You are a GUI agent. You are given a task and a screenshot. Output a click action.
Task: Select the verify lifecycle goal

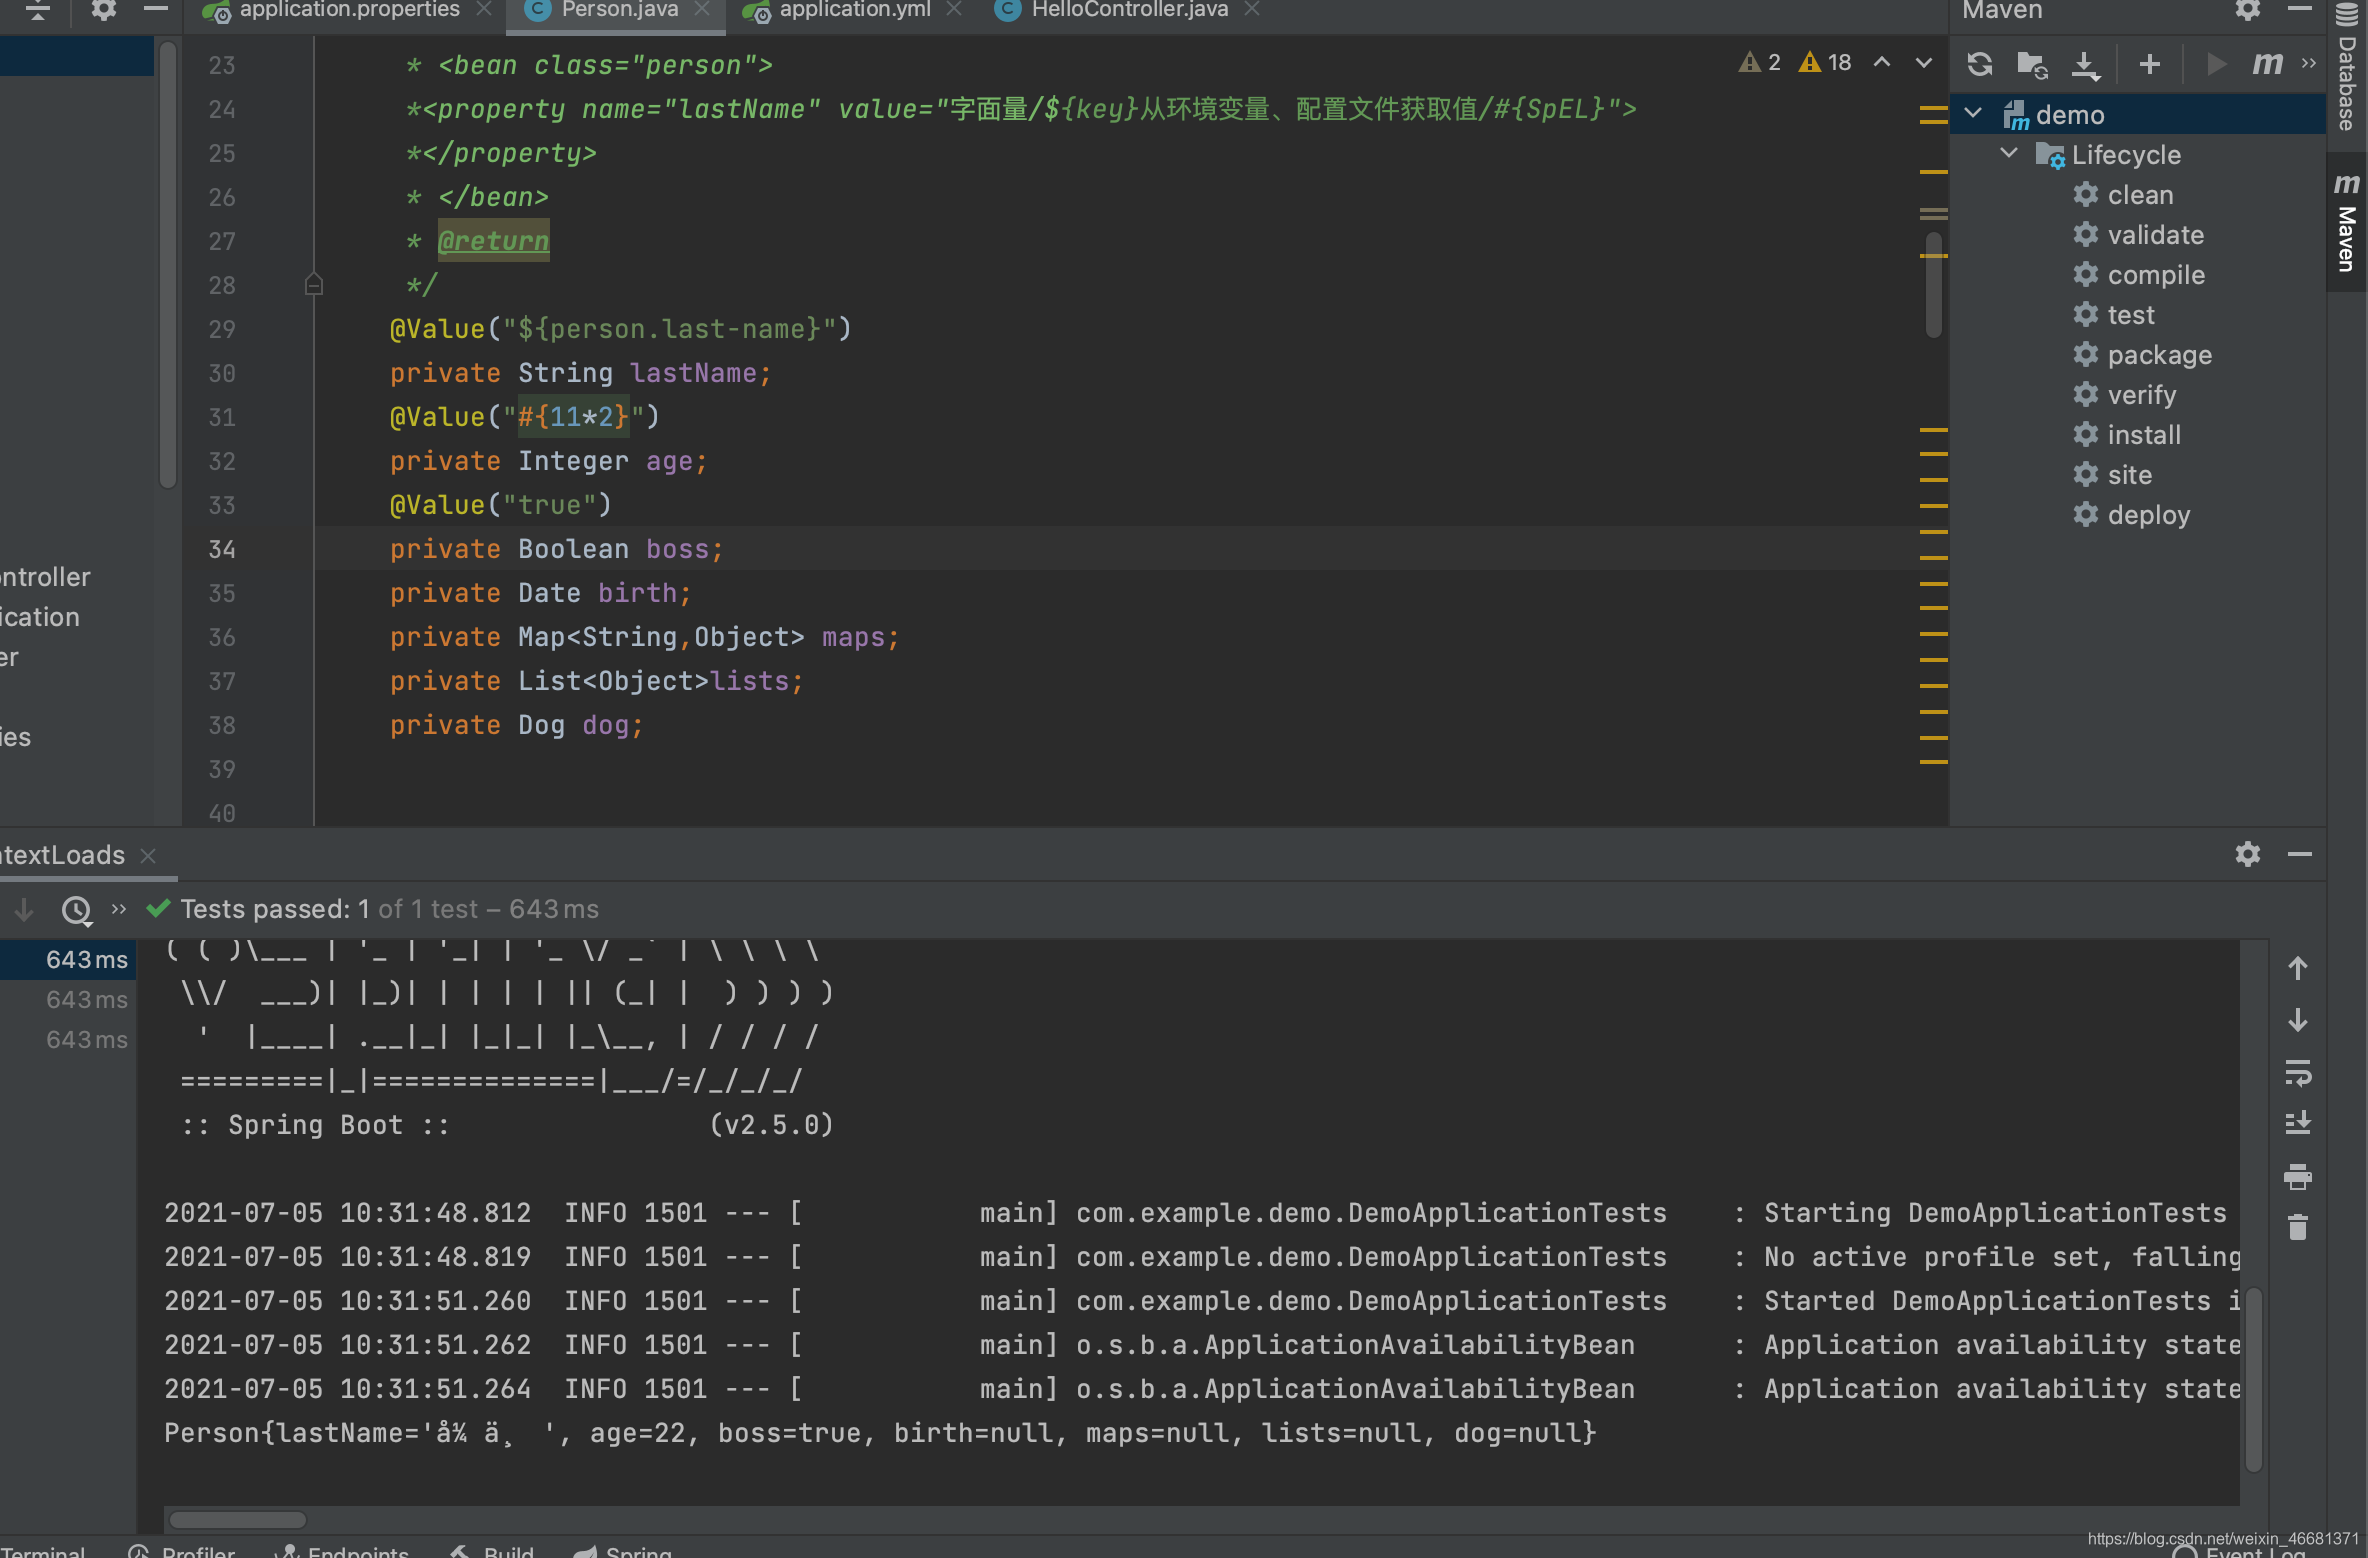click(x=2124, y=394)
